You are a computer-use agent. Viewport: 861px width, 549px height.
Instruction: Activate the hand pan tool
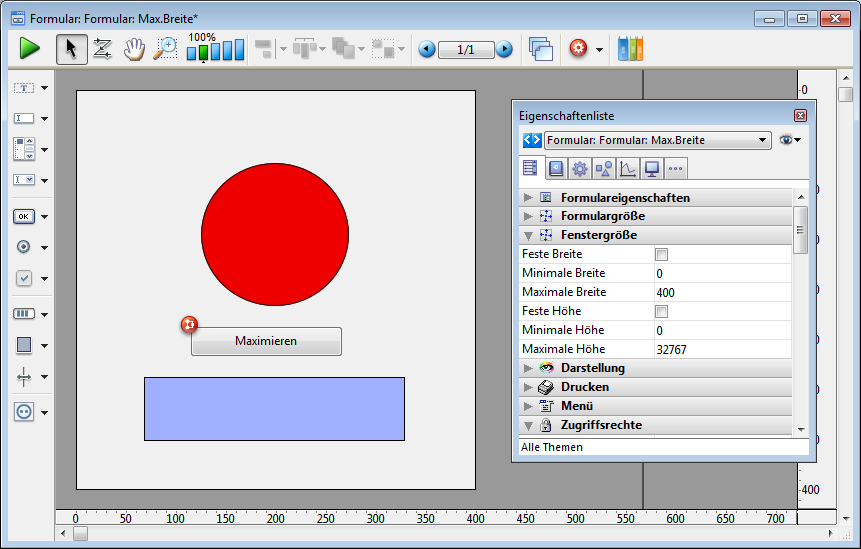134,49
